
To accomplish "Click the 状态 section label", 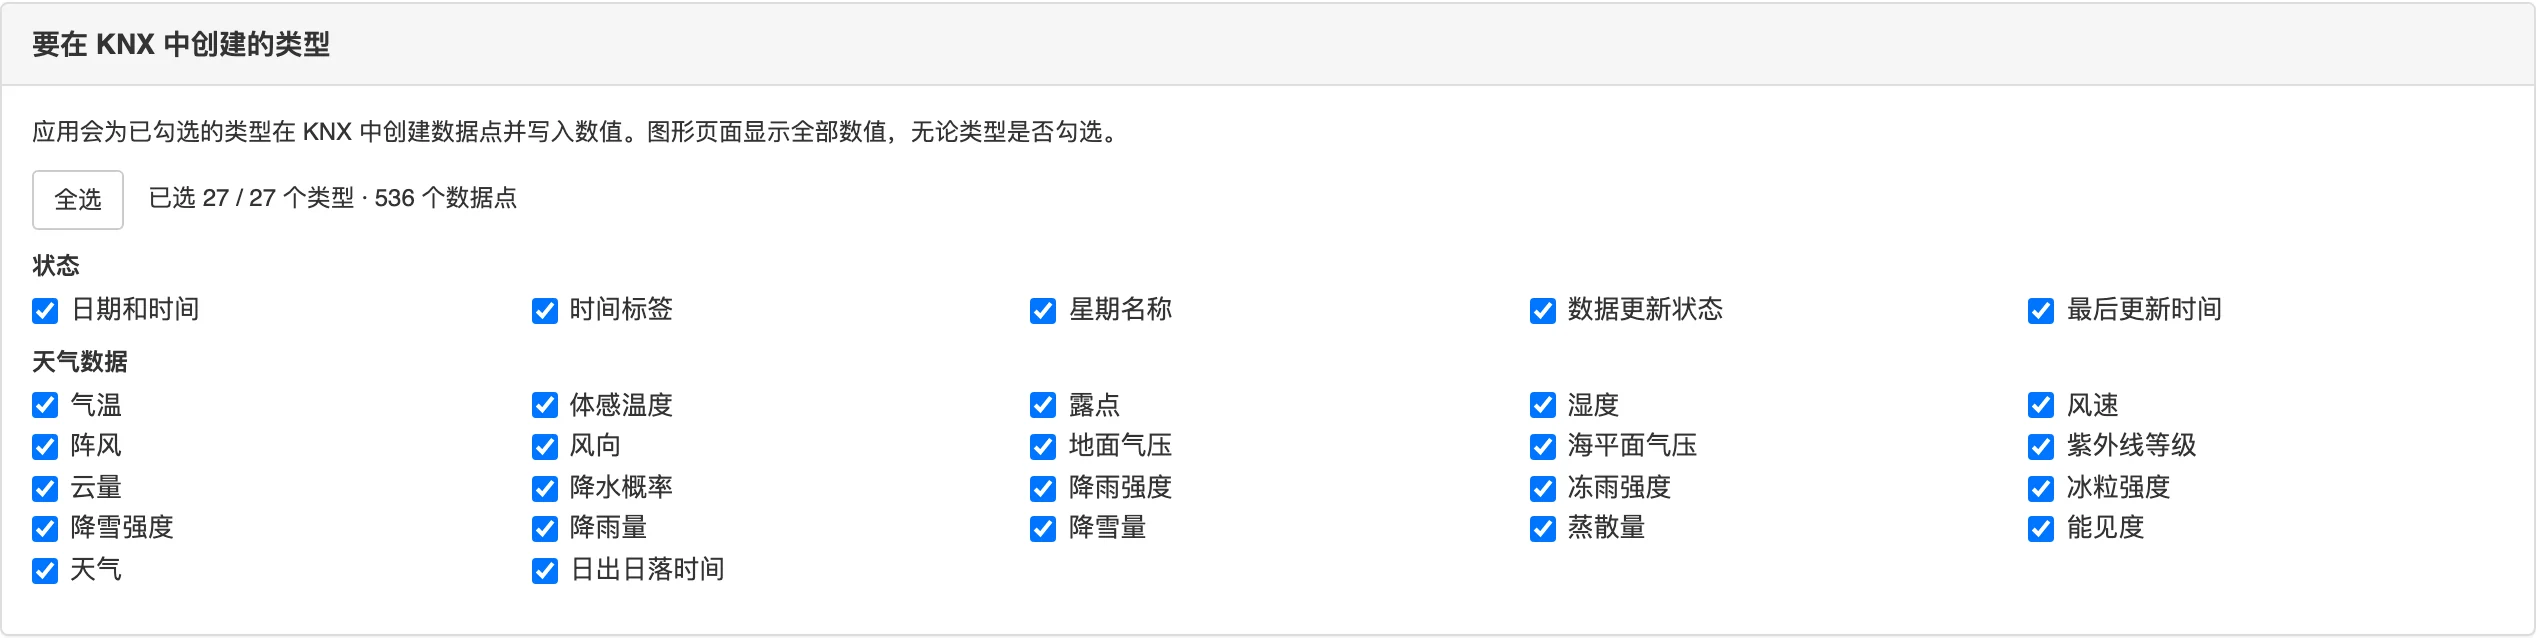I will [56, 266].
